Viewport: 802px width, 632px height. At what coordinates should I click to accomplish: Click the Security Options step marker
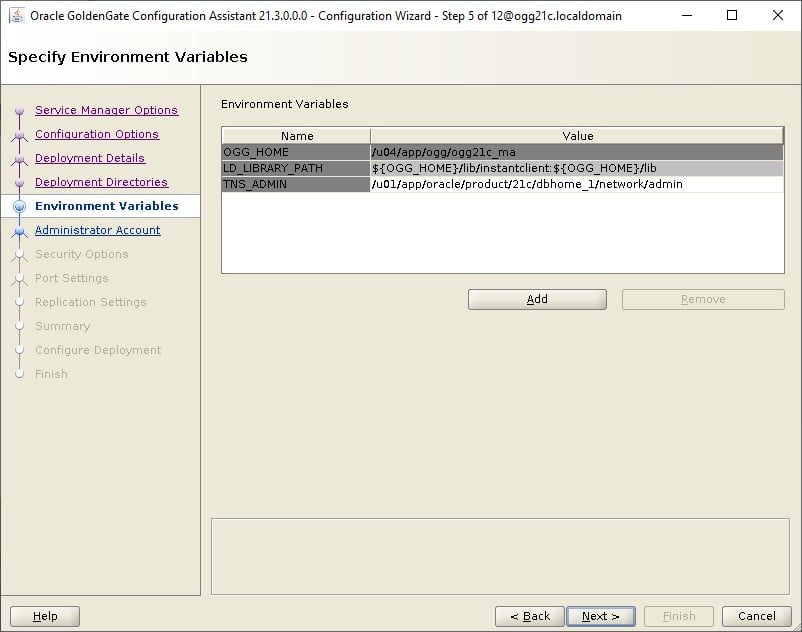(19, 255)
